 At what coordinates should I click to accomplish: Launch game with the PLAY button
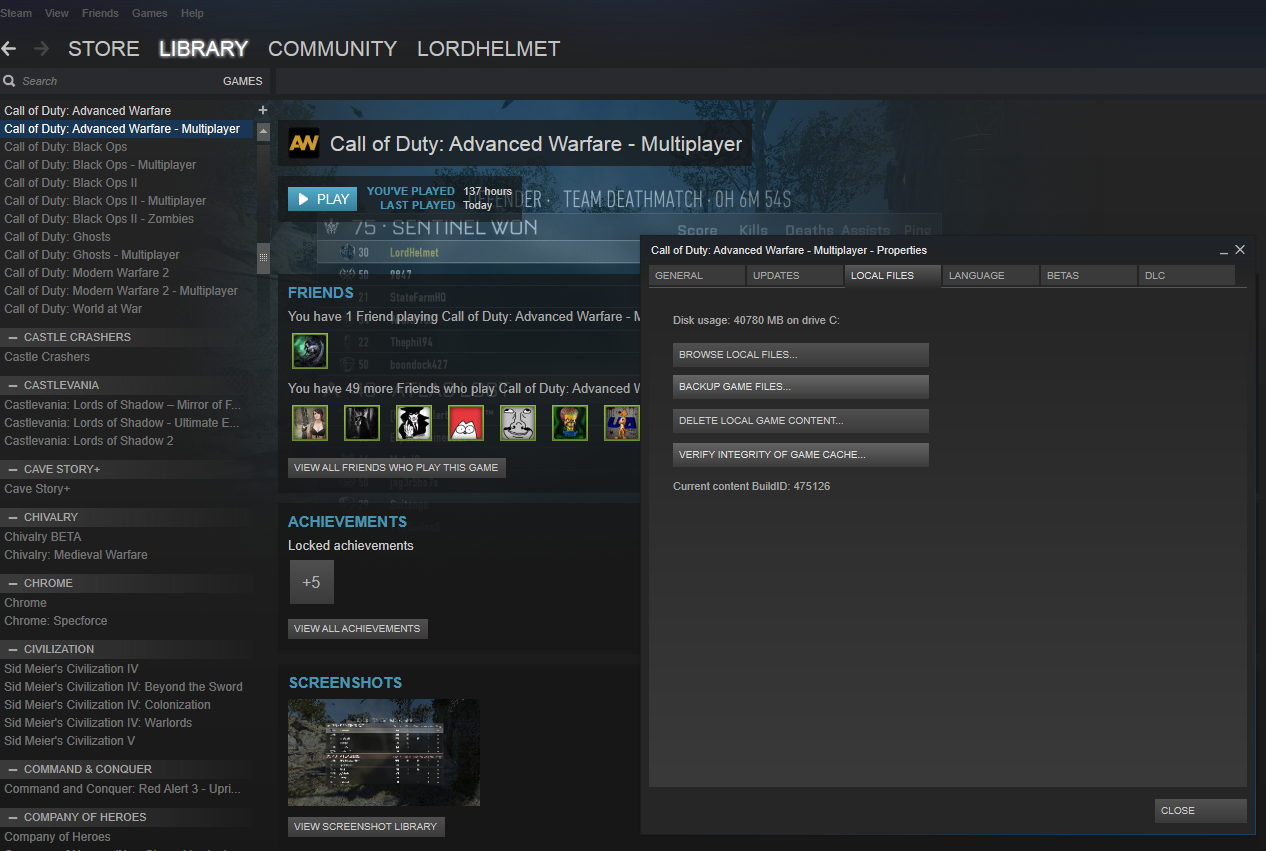[322, 199]
